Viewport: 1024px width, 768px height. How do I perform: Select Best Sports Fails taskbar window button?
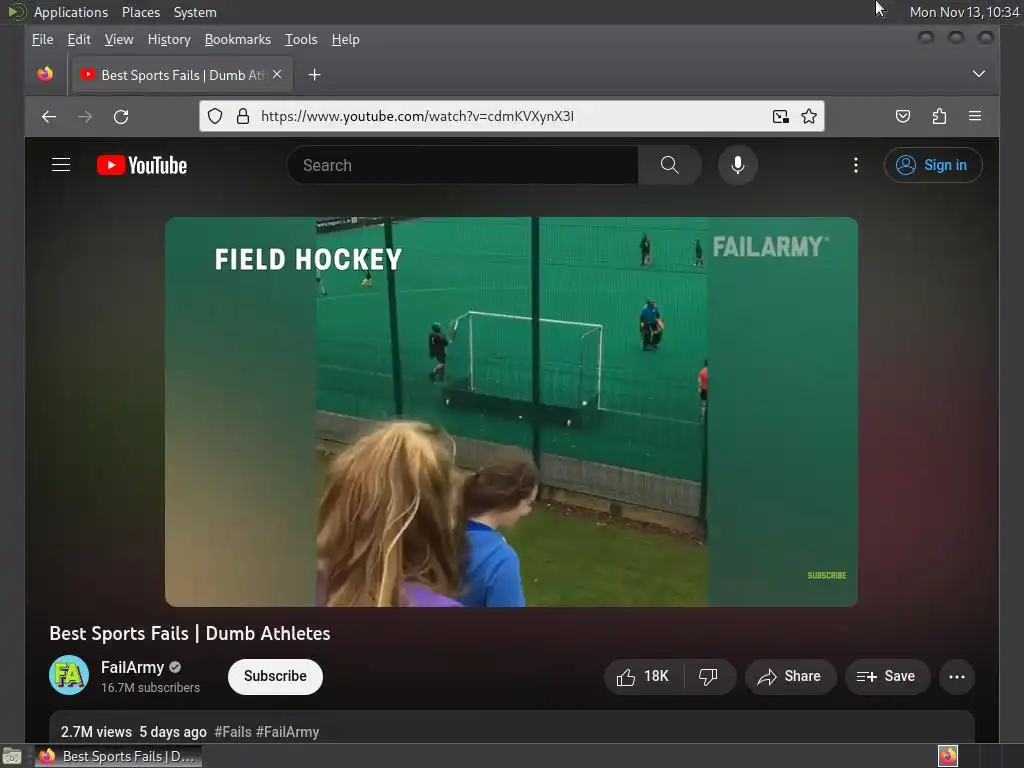click(118, 756)
